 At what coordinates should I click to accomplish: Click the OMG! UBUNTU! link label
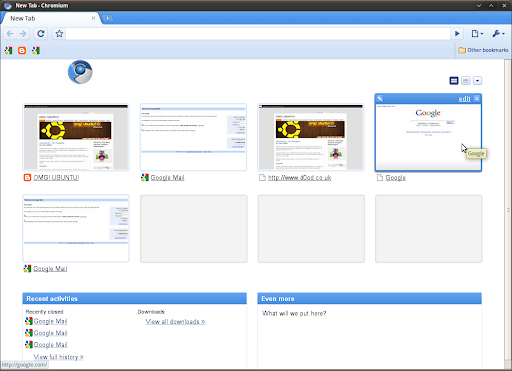[56, 178]
